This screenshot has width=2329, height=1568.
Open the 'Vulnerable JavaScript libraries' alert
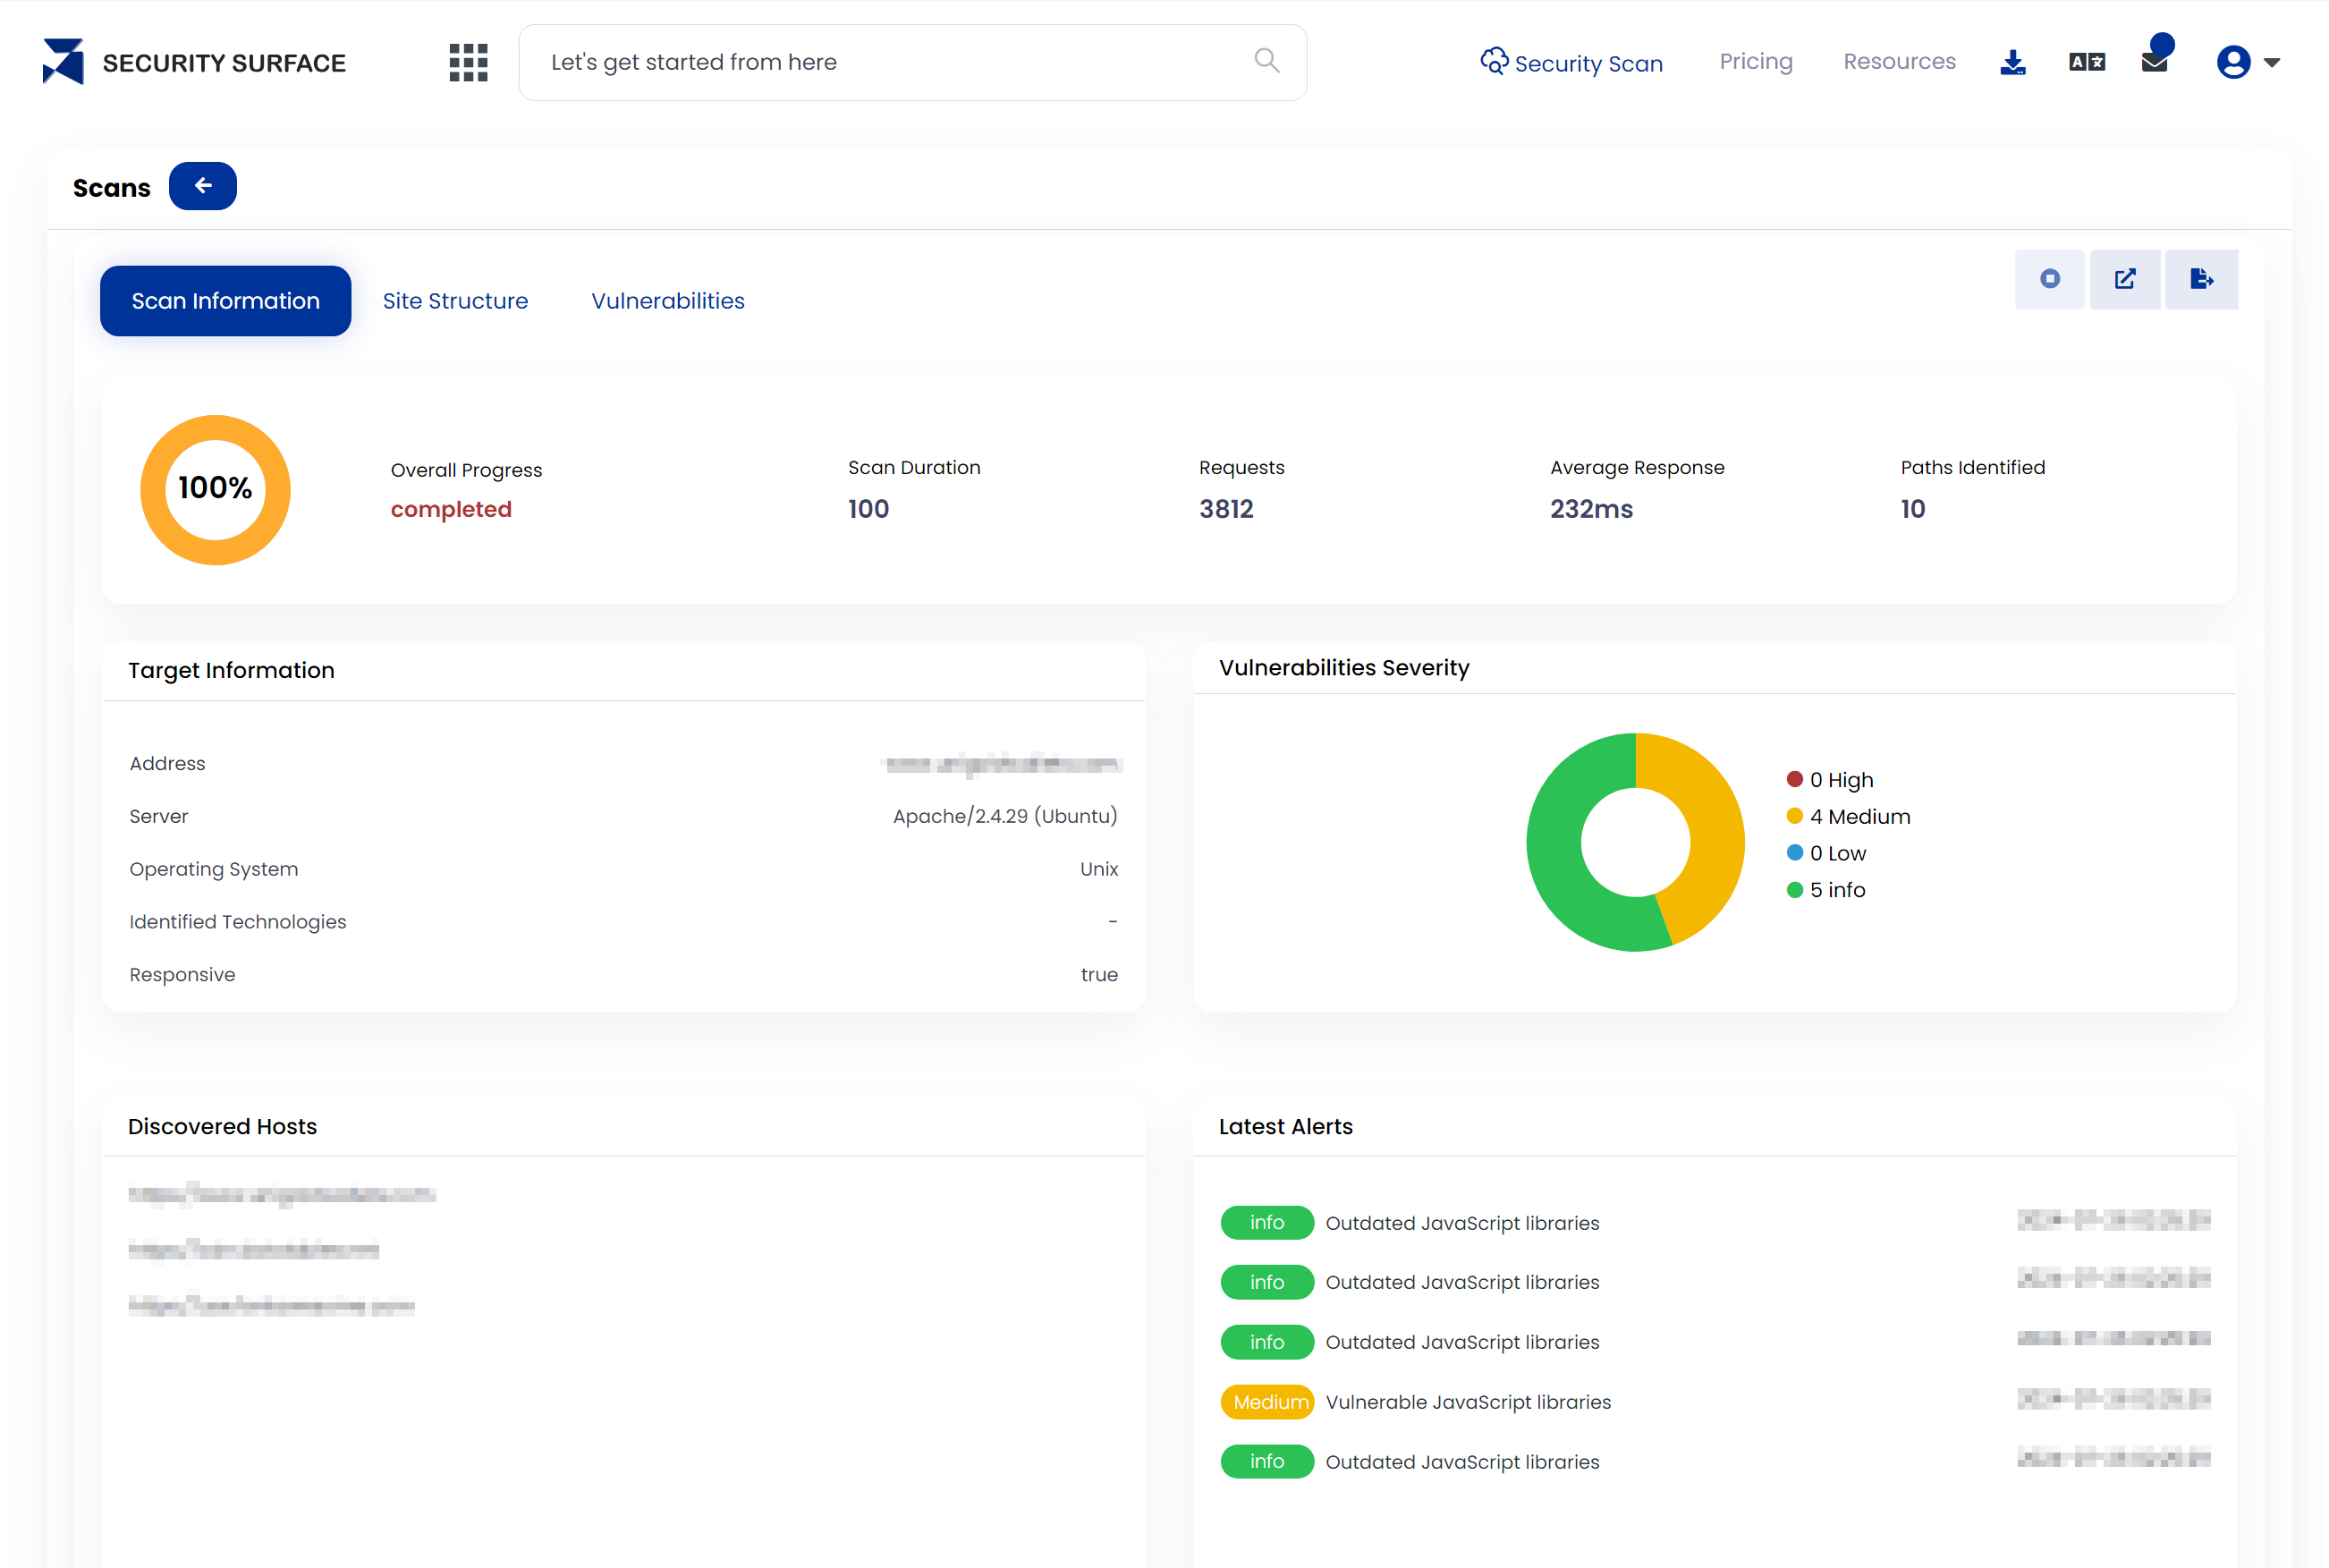click(x=1468, y=1402)
